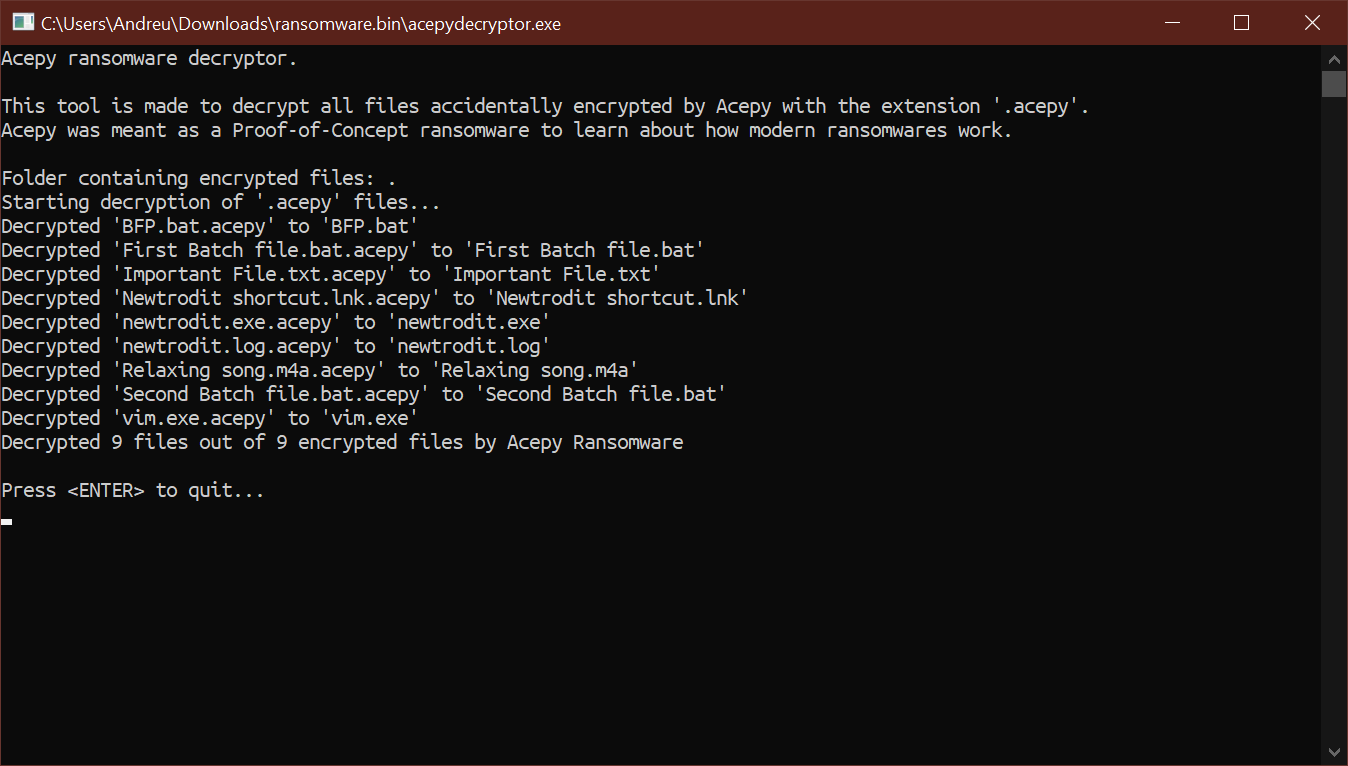Click the 'Decrypted 9 files out of 9' summary

coord(342,441)
